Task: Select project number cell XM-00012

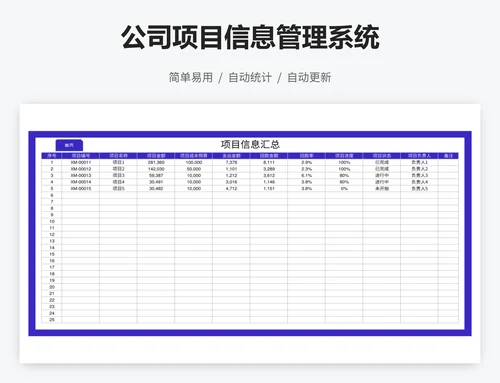Action: 81,169
